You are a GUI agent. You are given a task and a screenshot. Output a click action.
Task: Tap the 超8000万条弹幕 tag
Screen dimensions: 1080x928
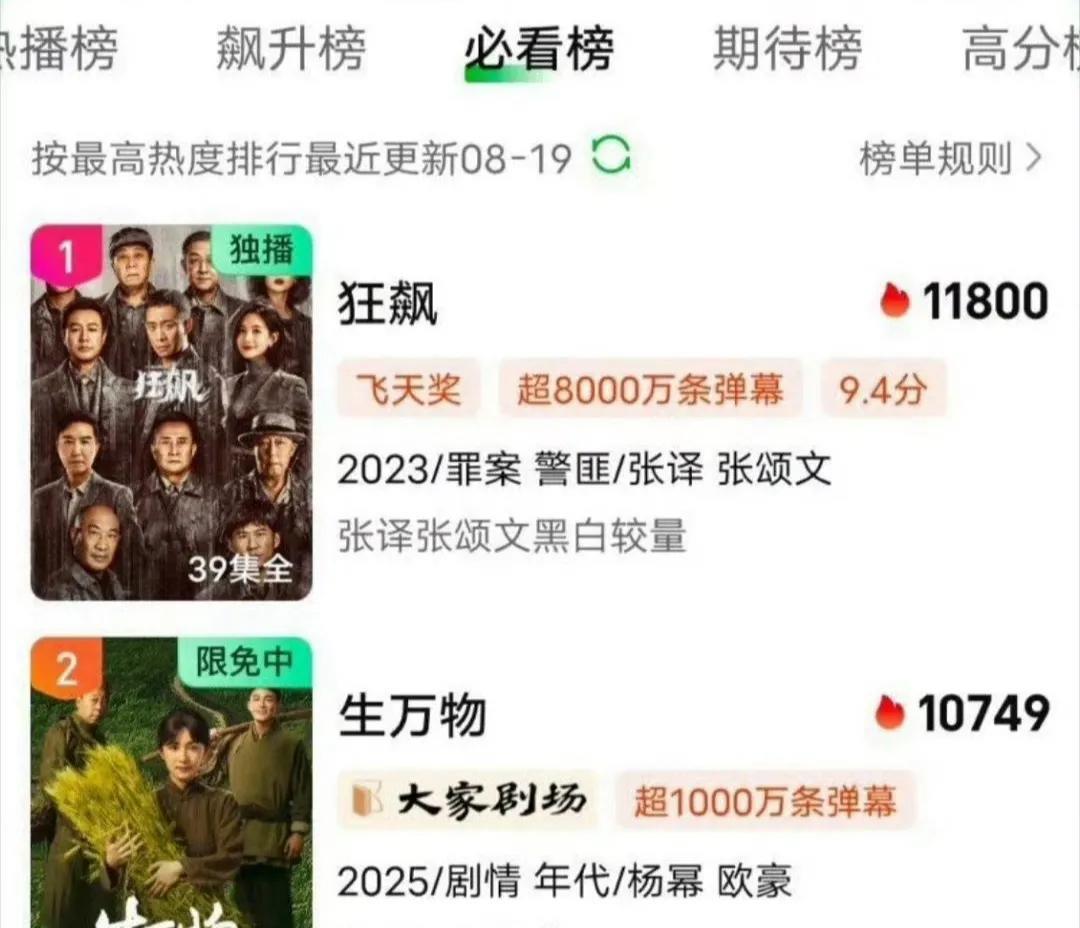650,389
